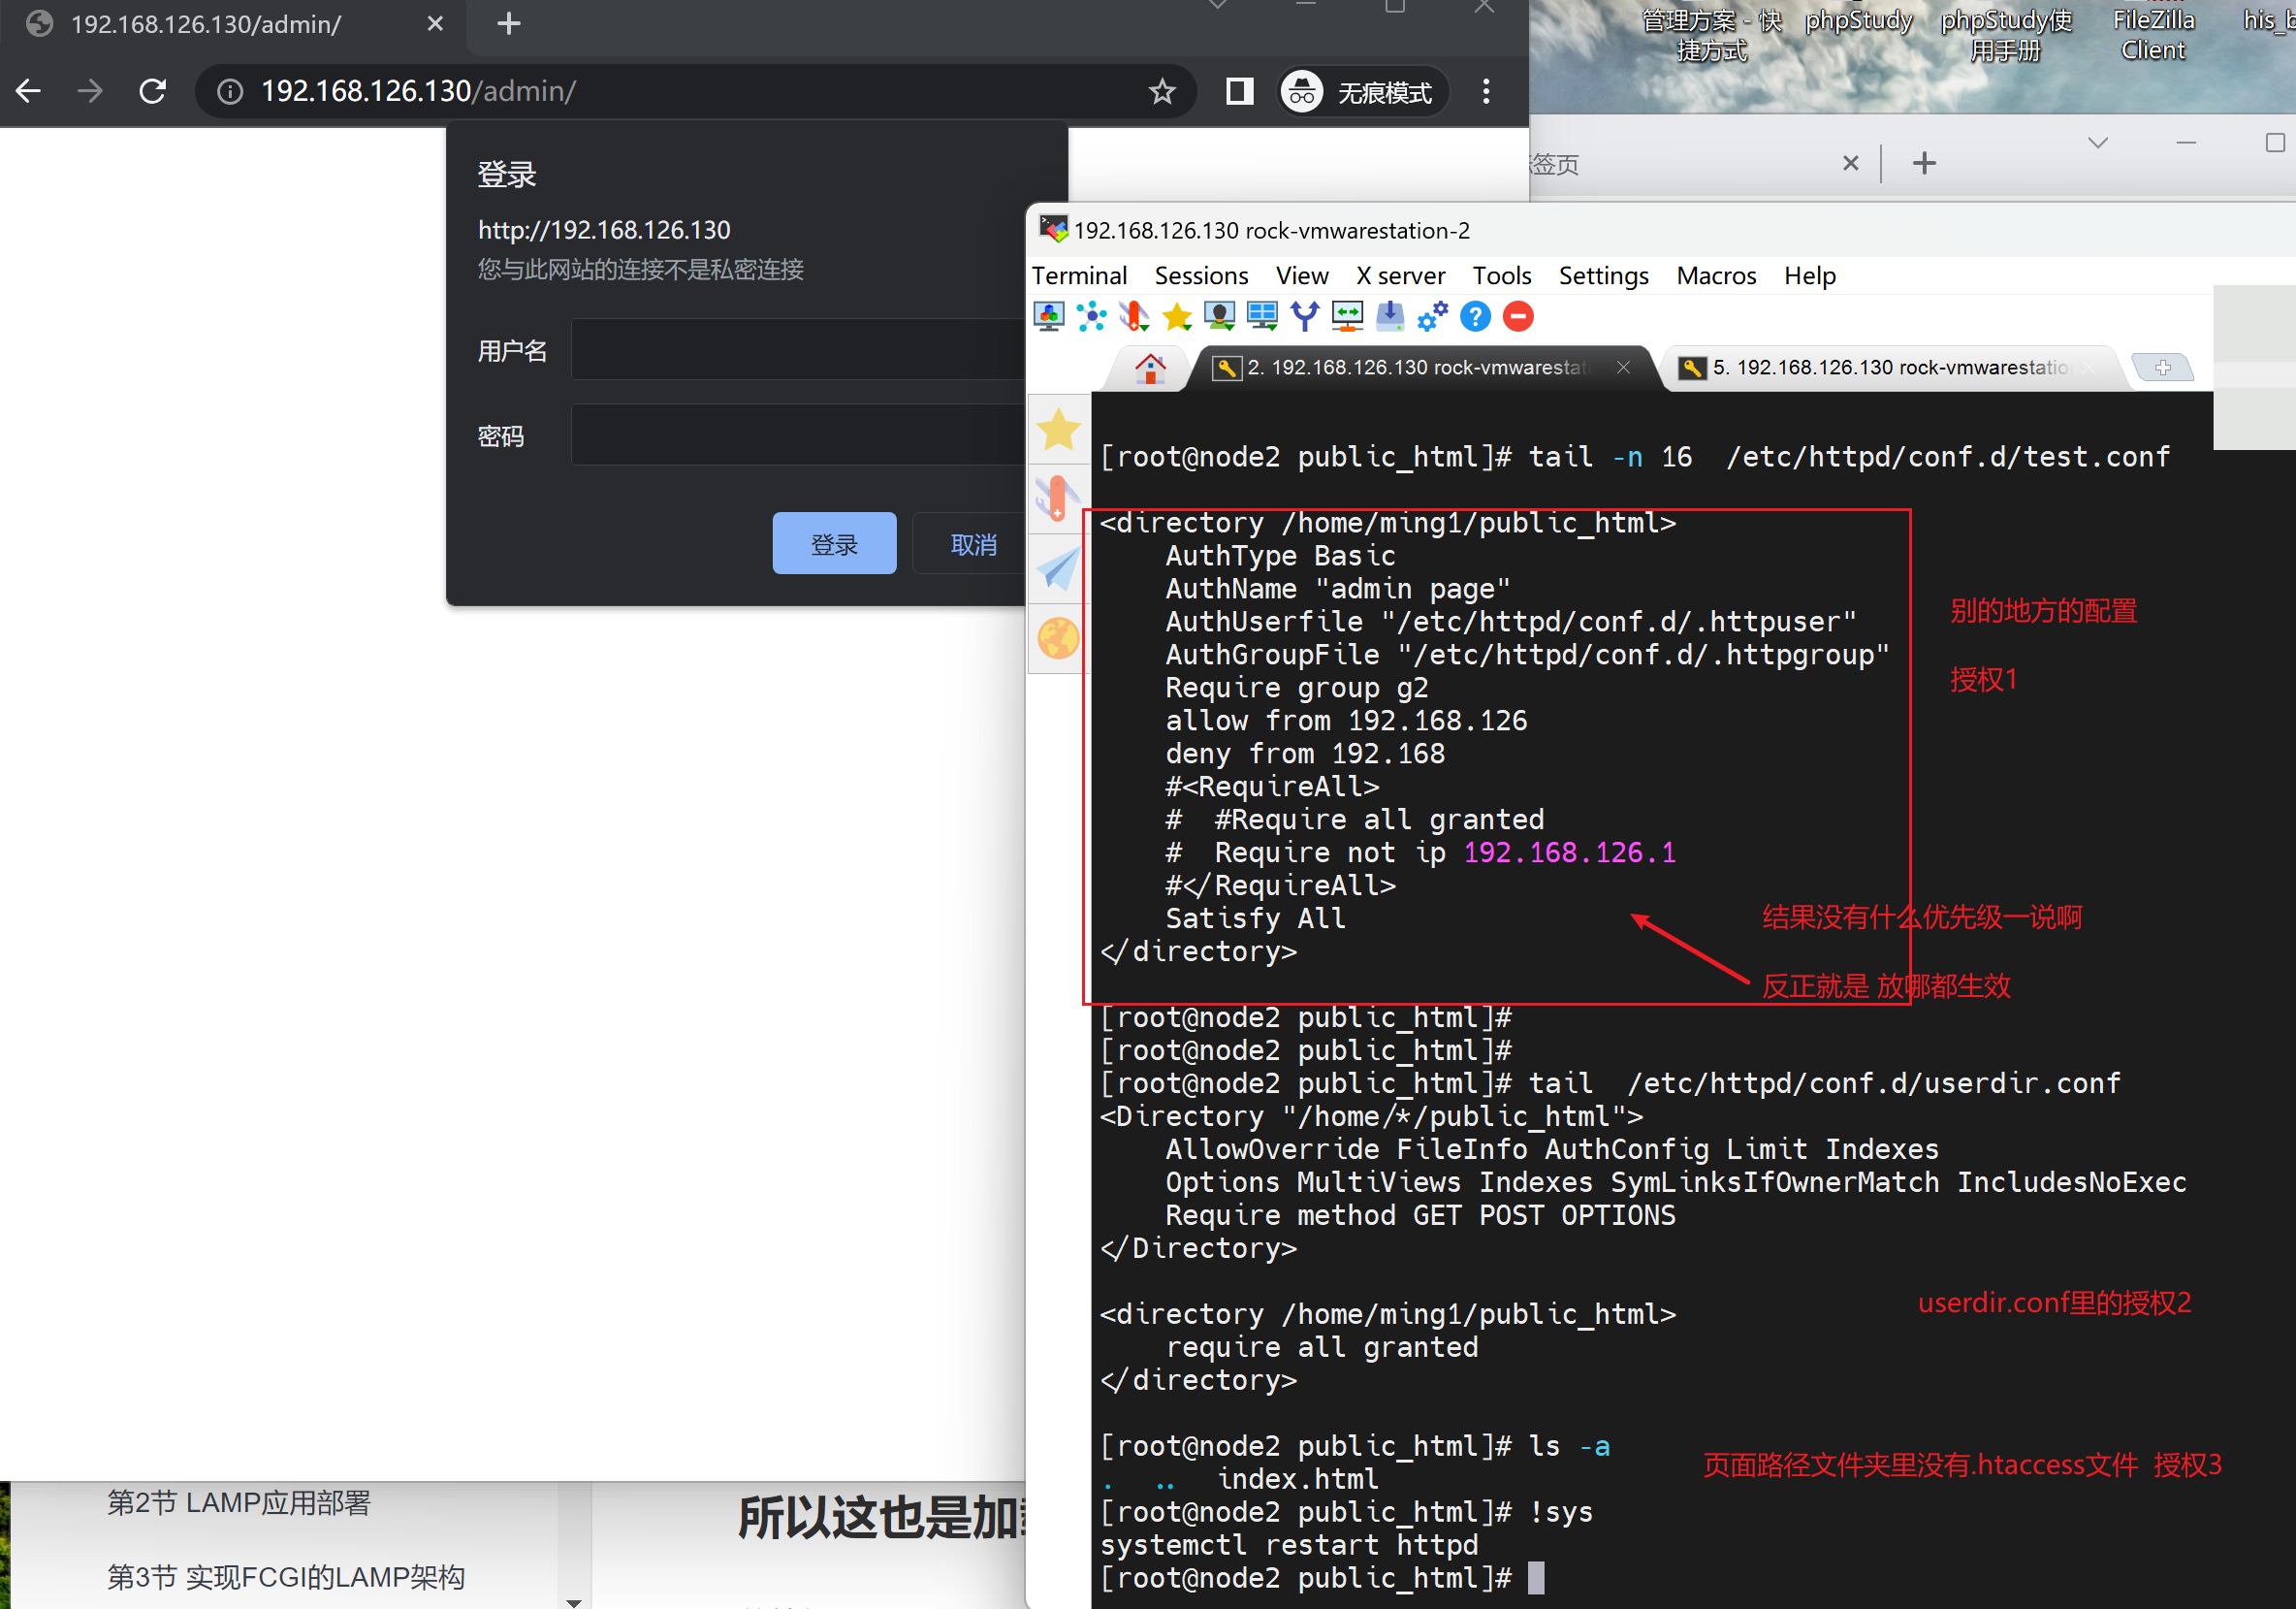Toggle Chrome side panel icon

pos(1239,92)
